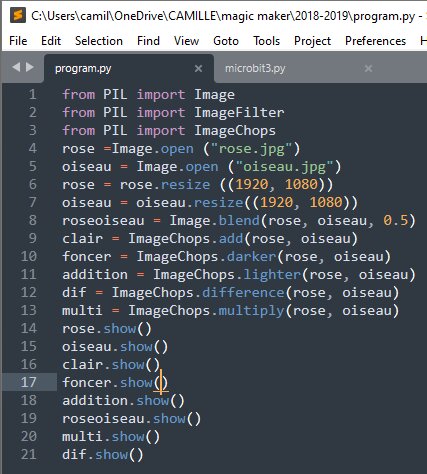Click the previous tab left arrow

pyautogui.click(x=16, y=67)
